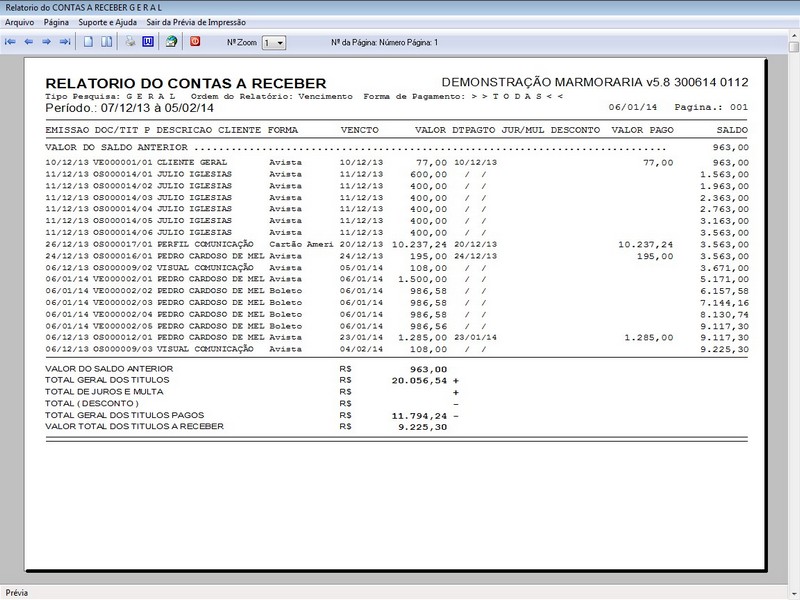Click the red exit preview icon

coord(193,41)
